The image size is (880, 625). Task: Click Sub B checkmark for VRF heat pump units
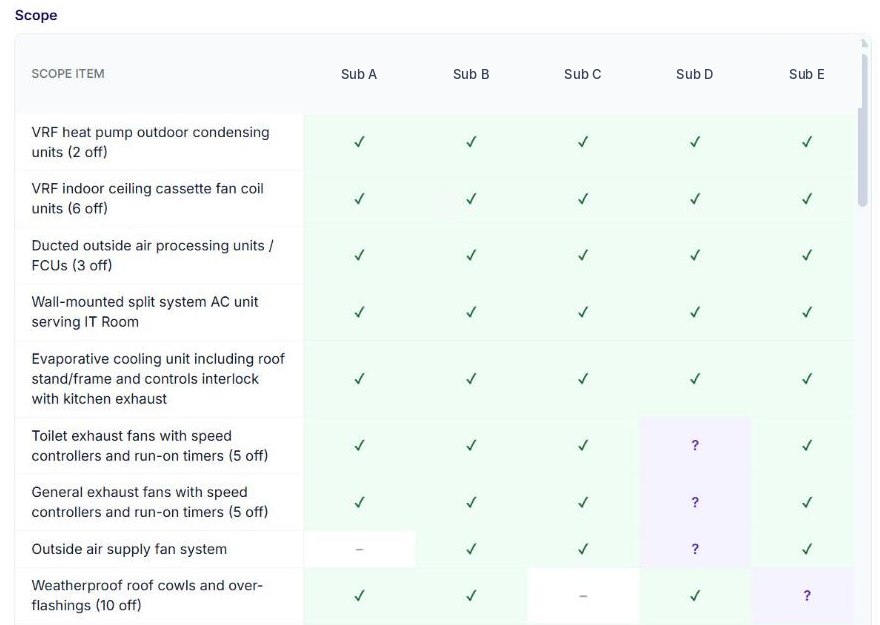471,142
